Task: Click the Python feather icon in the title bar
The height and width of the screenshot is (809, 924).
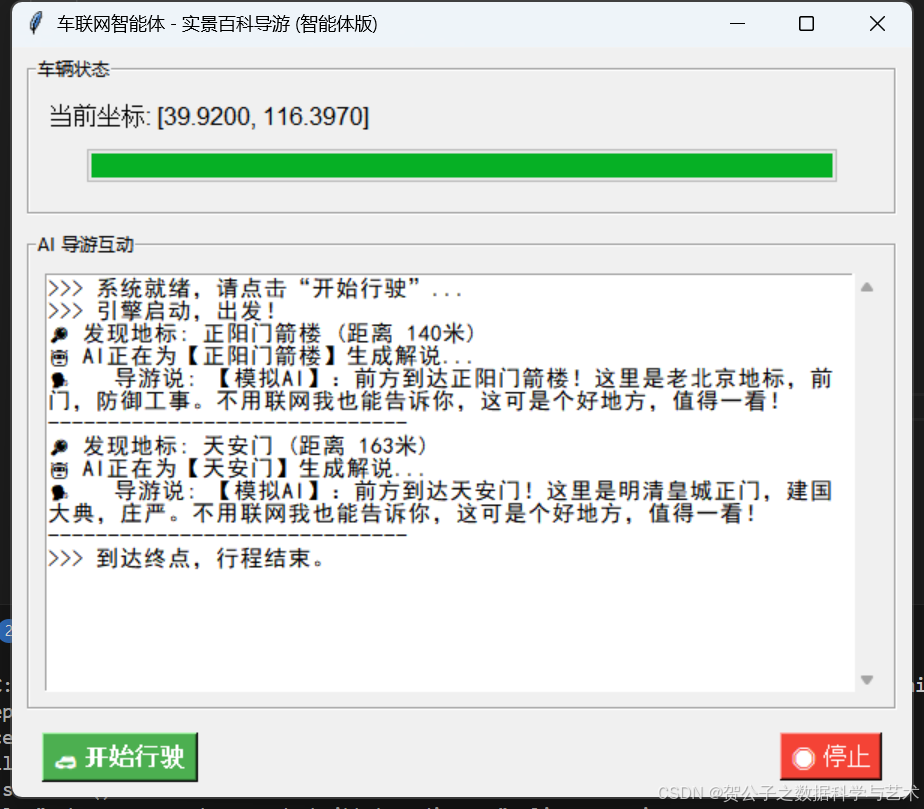Action: (x=35, y=22)
